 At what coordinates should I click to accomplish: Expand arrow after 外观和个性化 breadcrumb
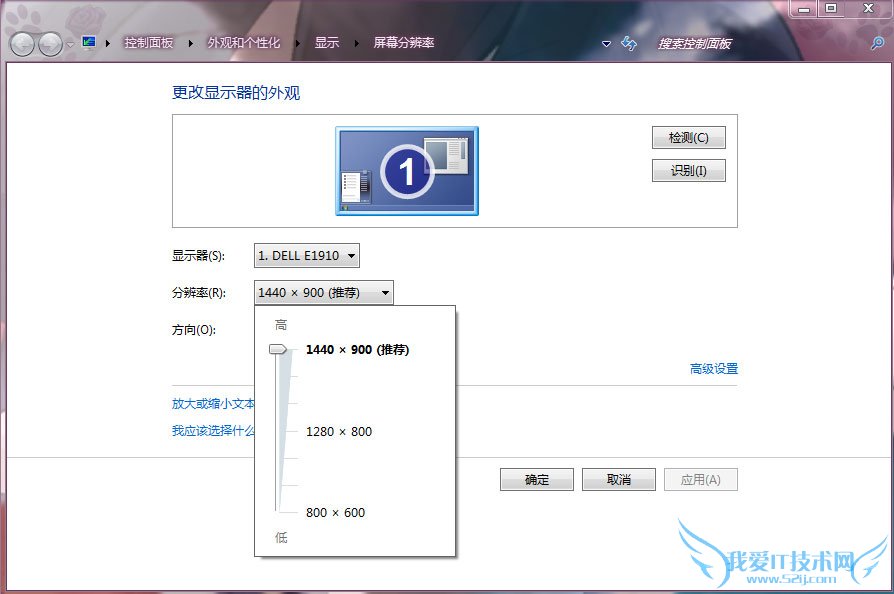point(298,43)
